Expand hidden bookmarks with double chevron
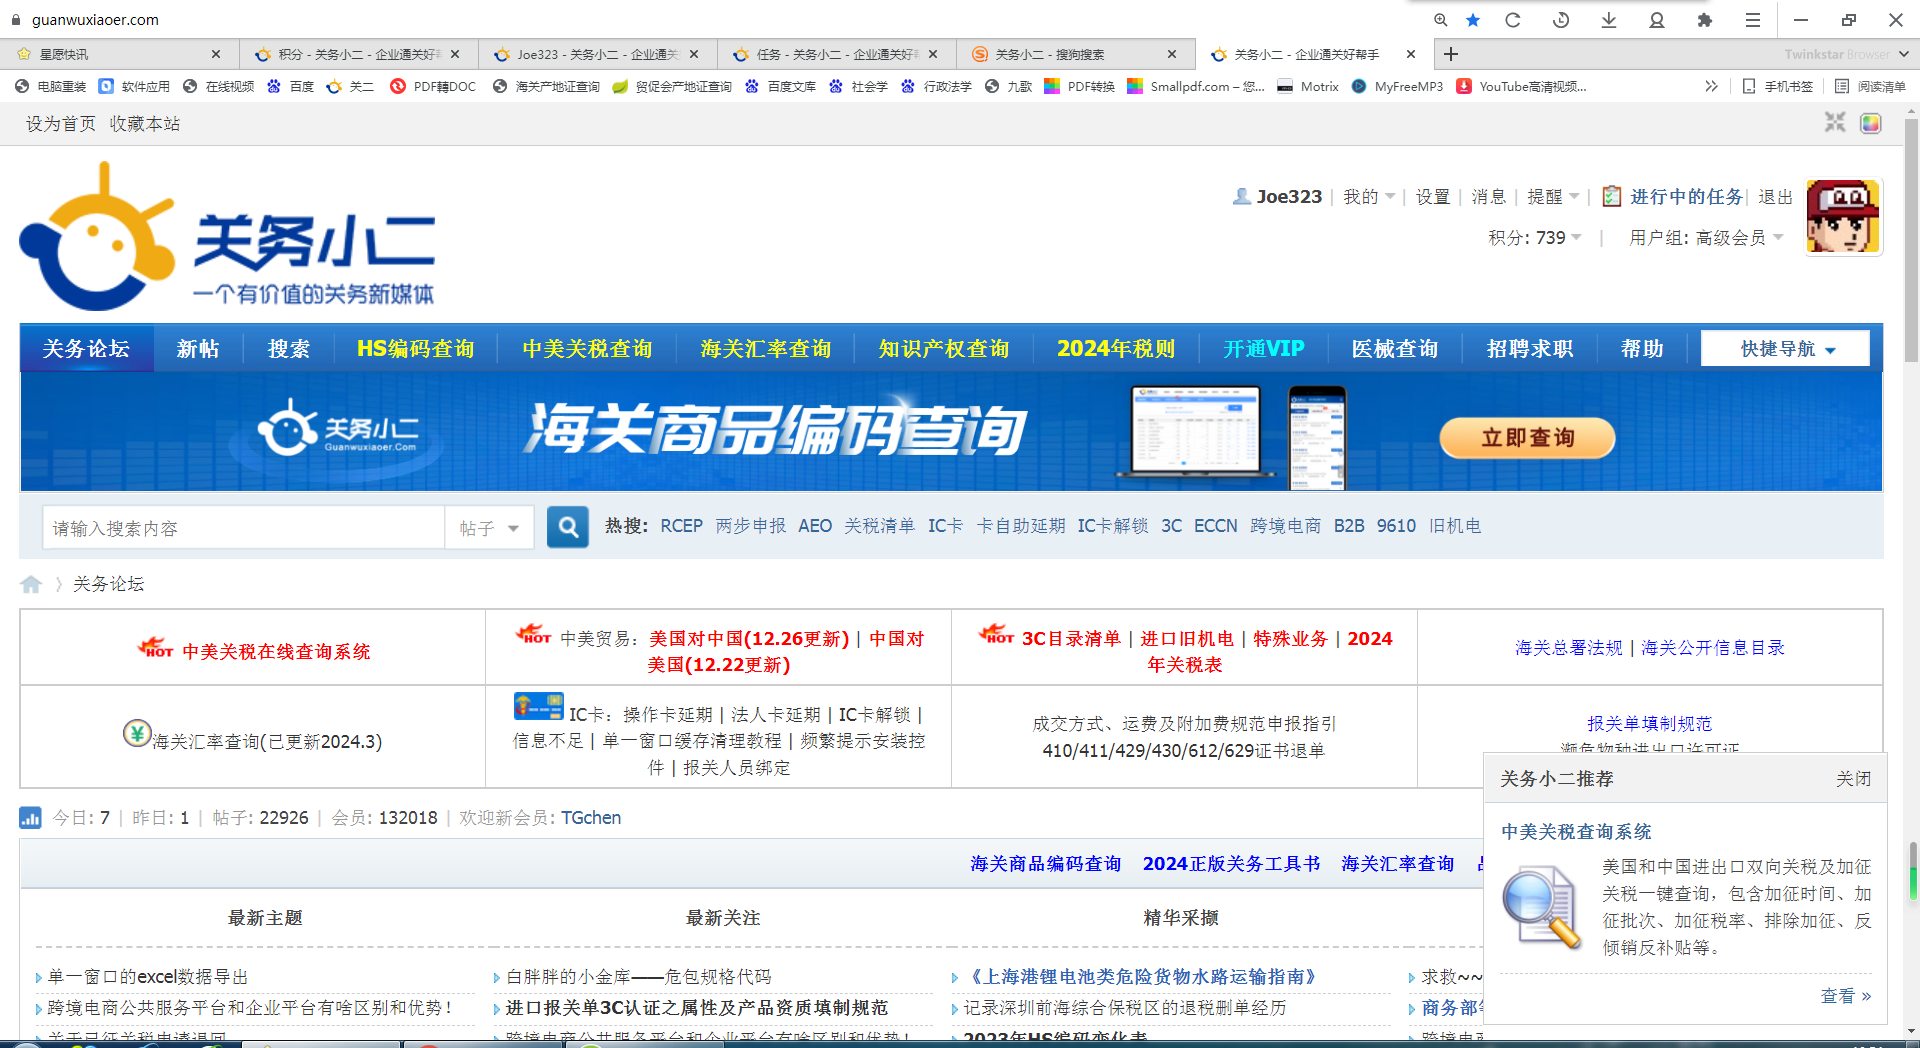 point(1711,87)
